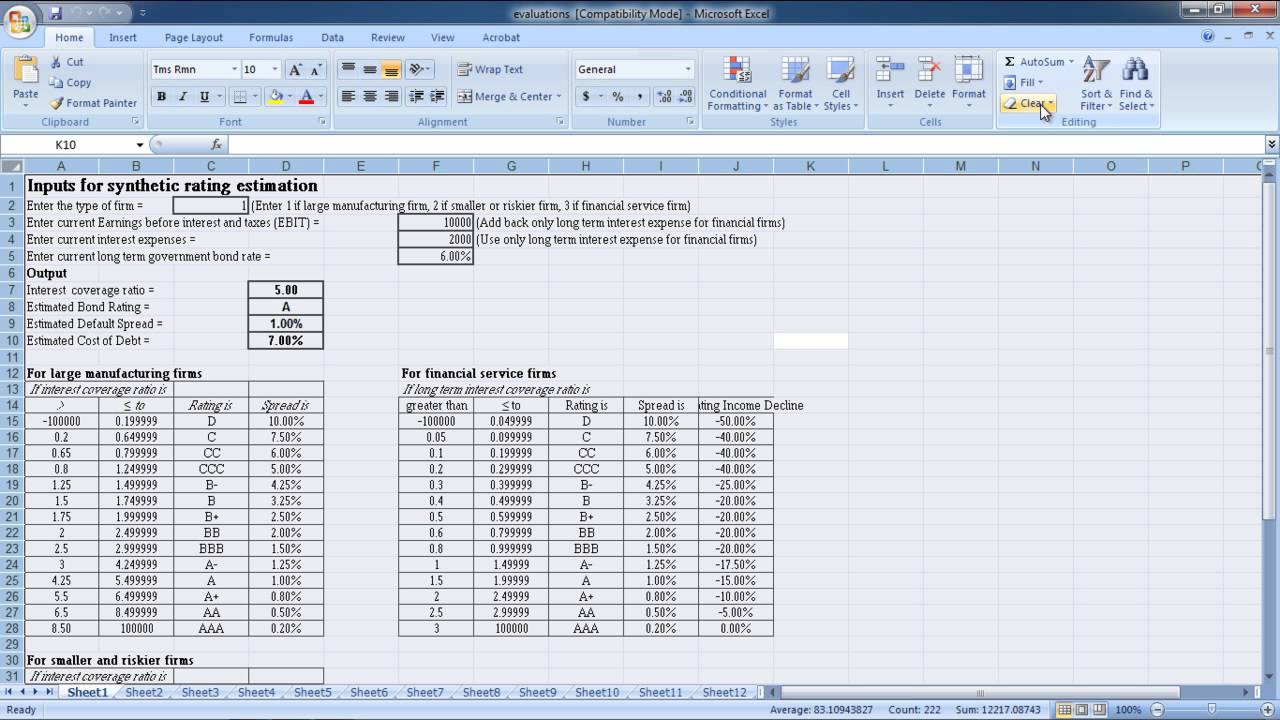Apply percent style format
This screenshot has height=720, width=1280.
point(618,97)
